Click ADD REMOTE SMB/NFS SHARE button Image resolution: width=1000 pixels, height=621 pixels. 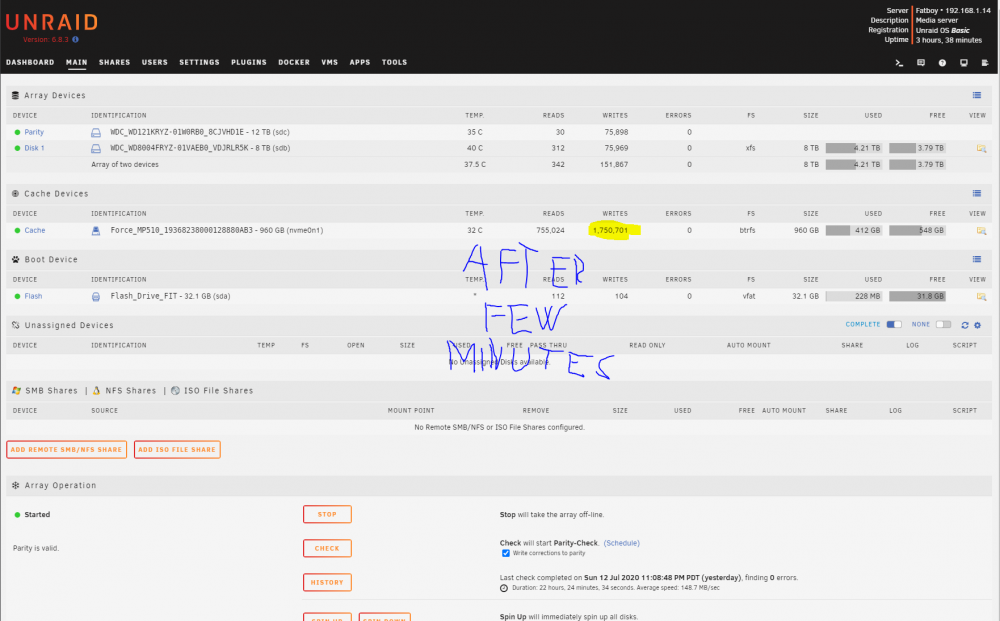click(66, 449)
